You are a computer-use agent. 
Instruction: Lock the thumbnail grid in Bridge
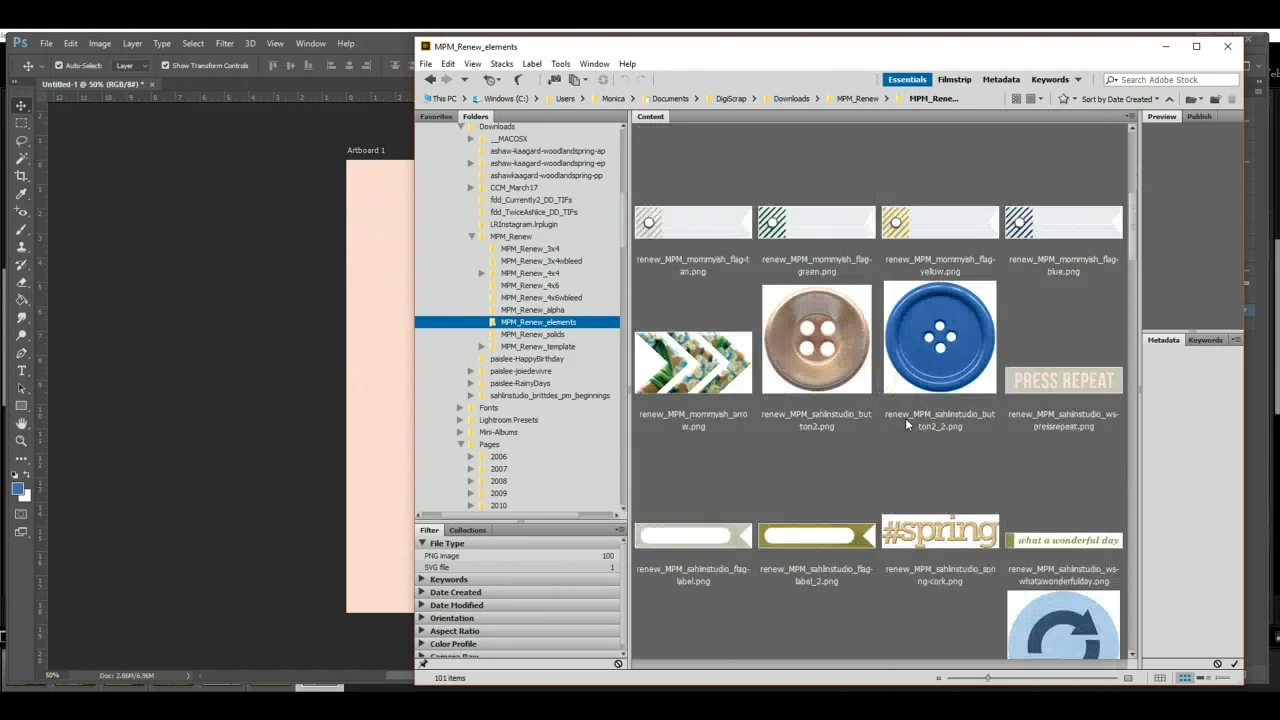pyautogui.click(x=1160, y=678)
